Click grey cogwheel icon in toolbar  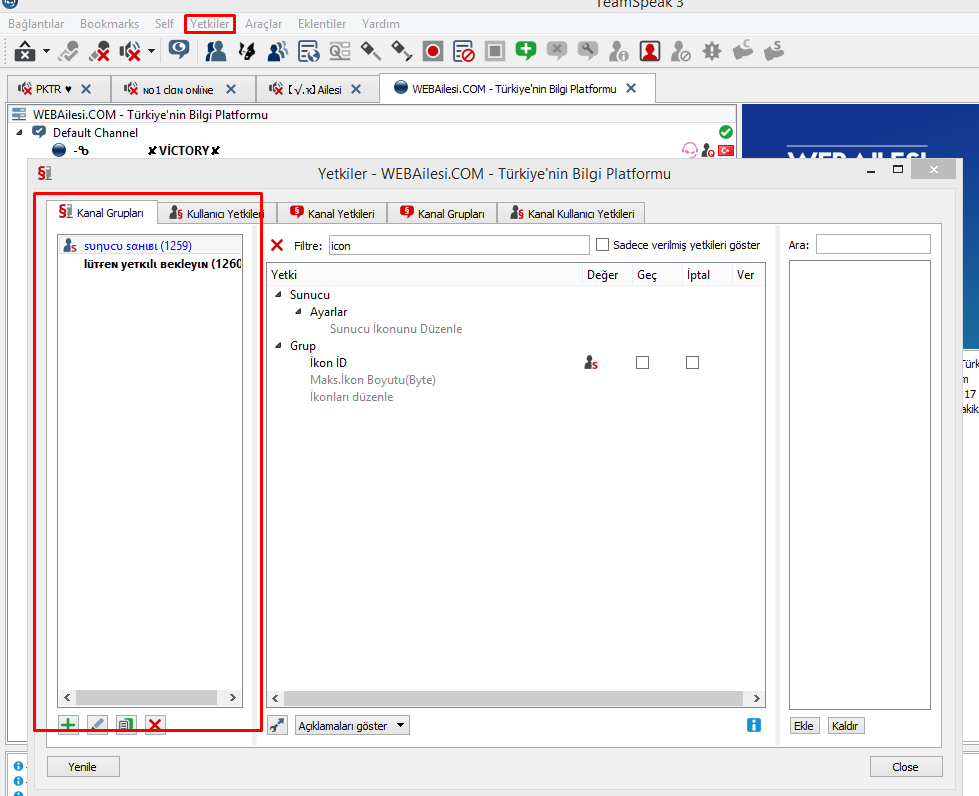pyautogui.click(x=712, y=51)
